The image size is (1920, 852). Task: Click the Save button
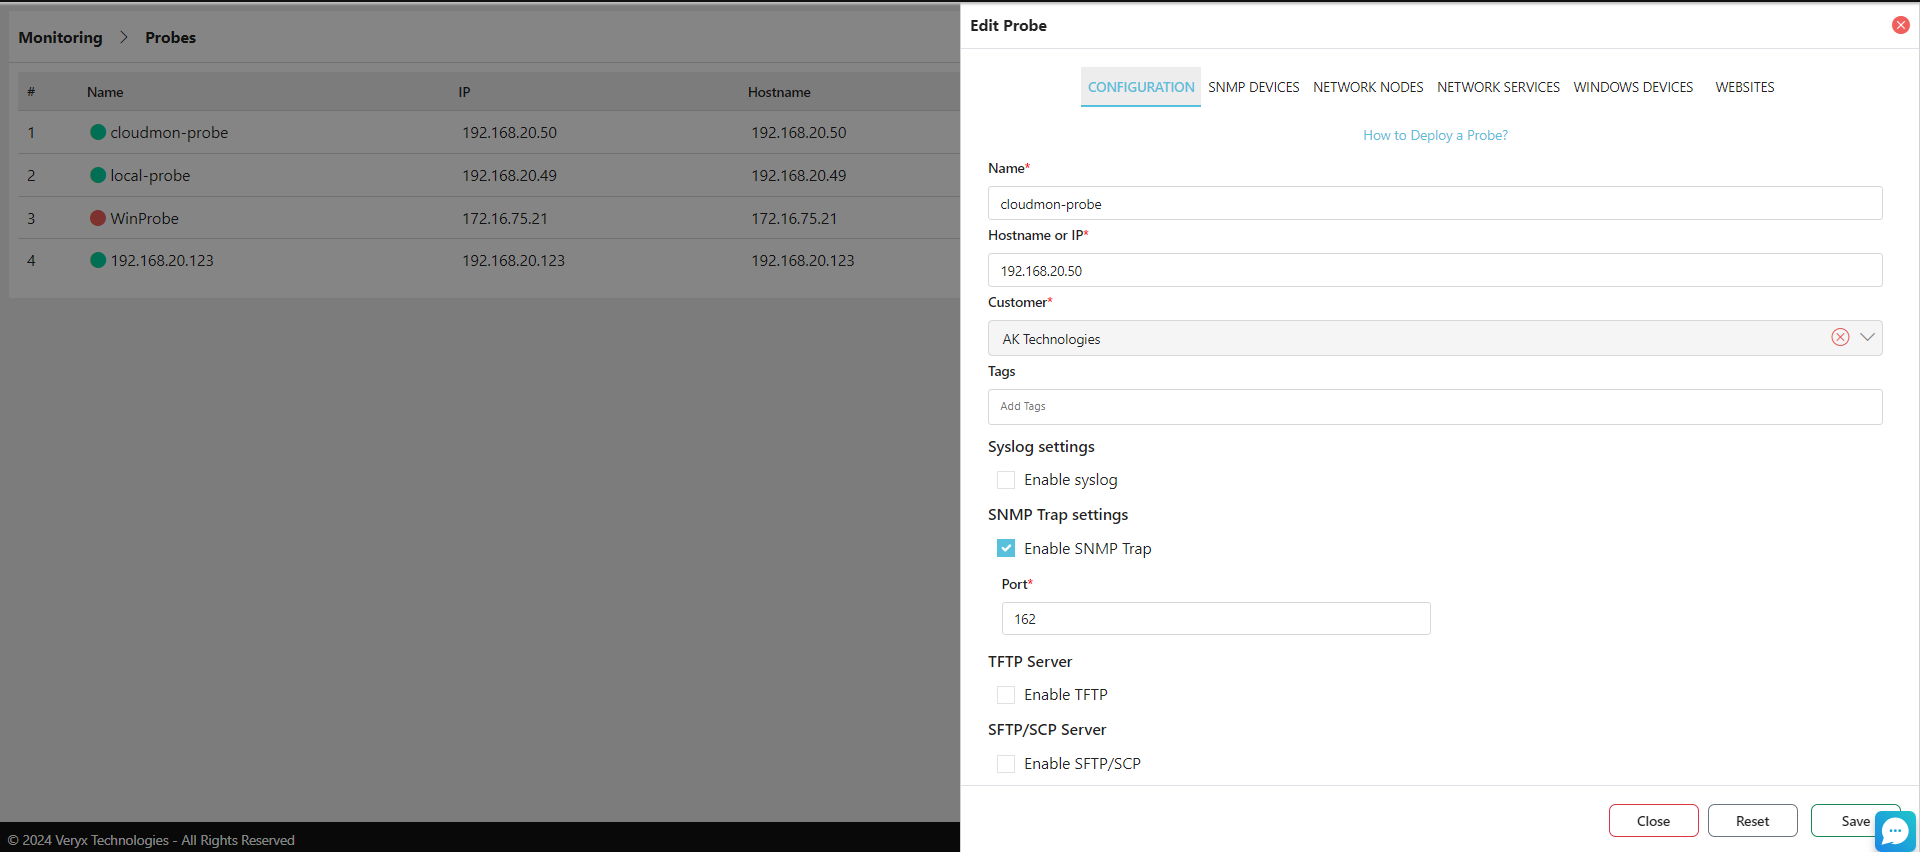(x=1855, y=821)
